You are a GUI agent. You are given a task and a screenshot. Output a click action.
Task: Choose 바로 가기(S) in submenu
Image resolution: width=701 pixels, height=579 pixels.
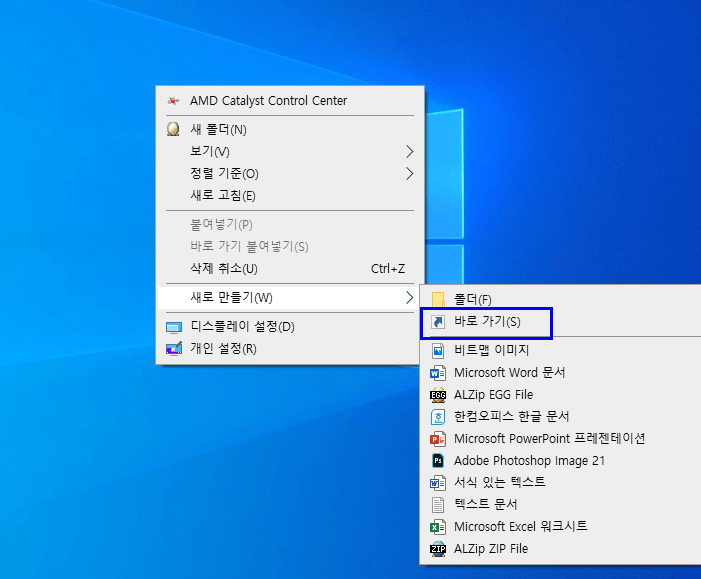561,321
